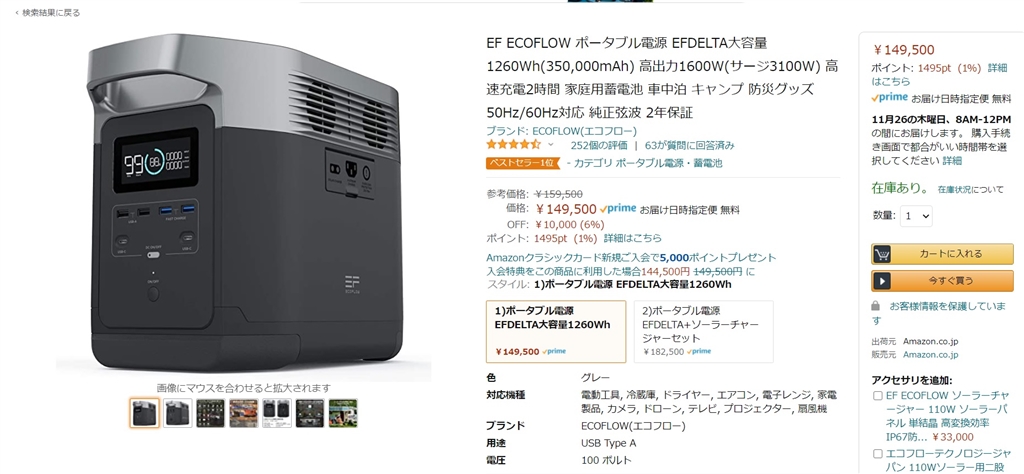Click the star rating icons
This screenshot has width=1024, height=474.
pos(513,144)
